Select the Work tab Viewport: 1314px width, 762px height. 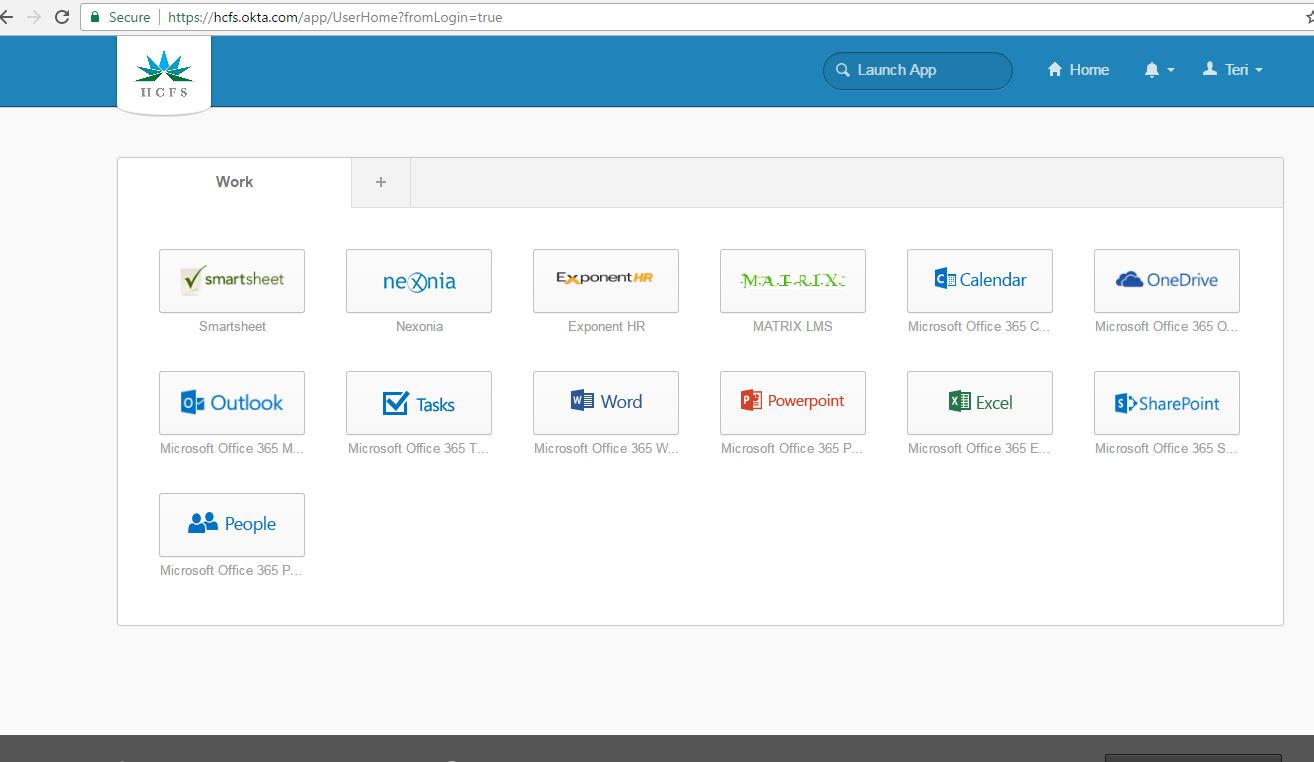(x=234, y=182)
